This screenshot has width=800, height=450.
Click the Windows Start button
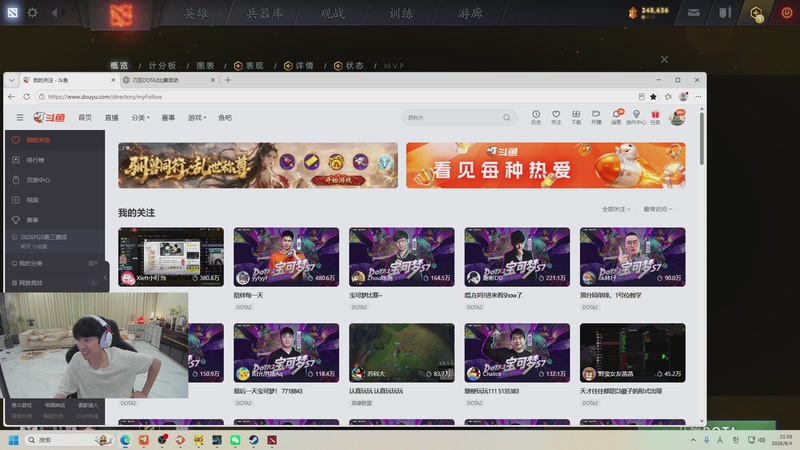click(x=13, y=440)
